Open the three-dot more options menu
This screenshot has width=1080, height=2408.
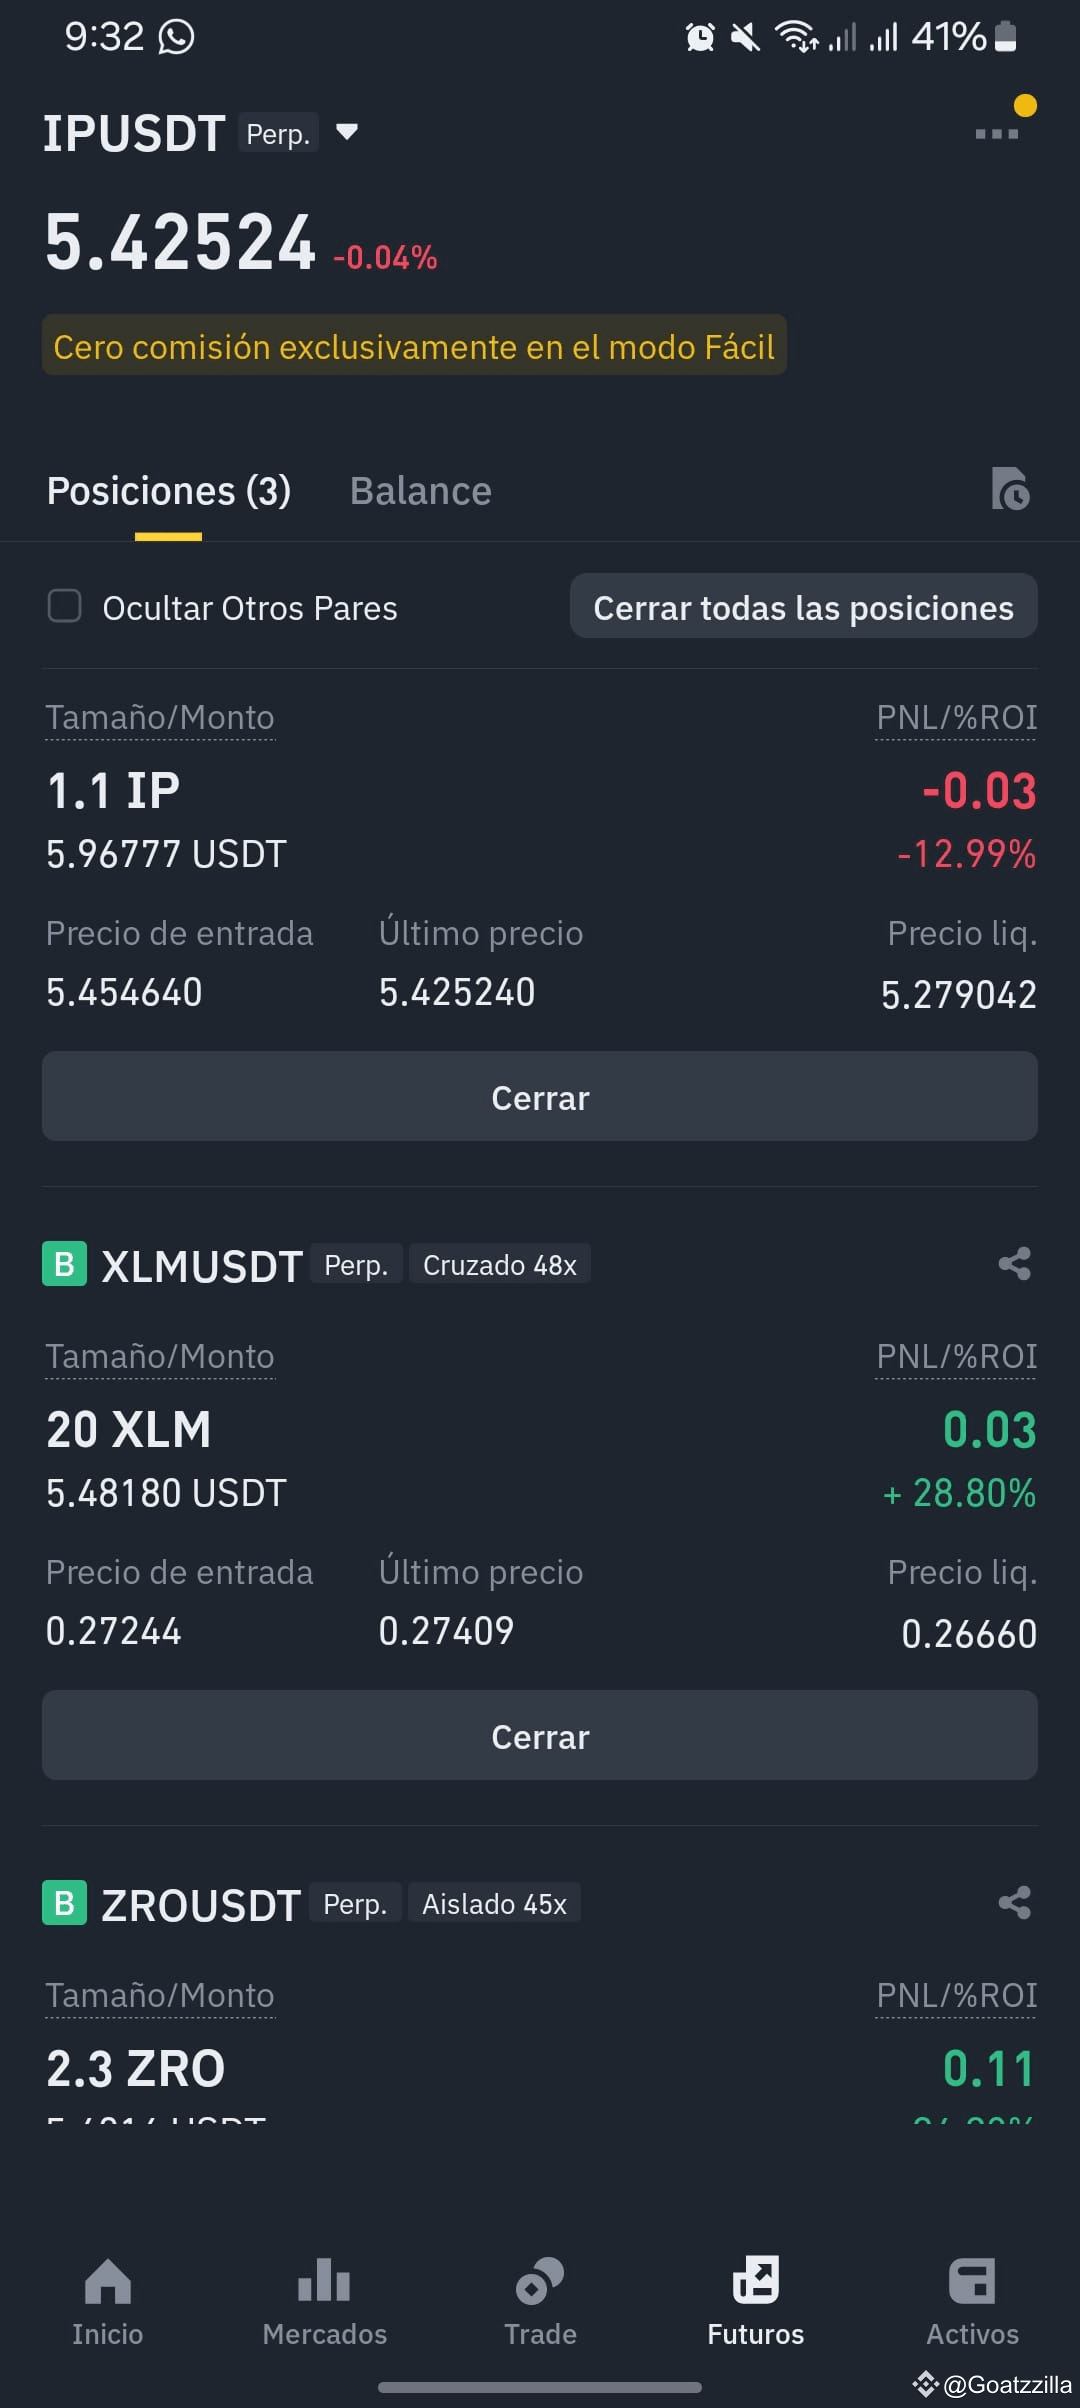(x=996, y=133)
